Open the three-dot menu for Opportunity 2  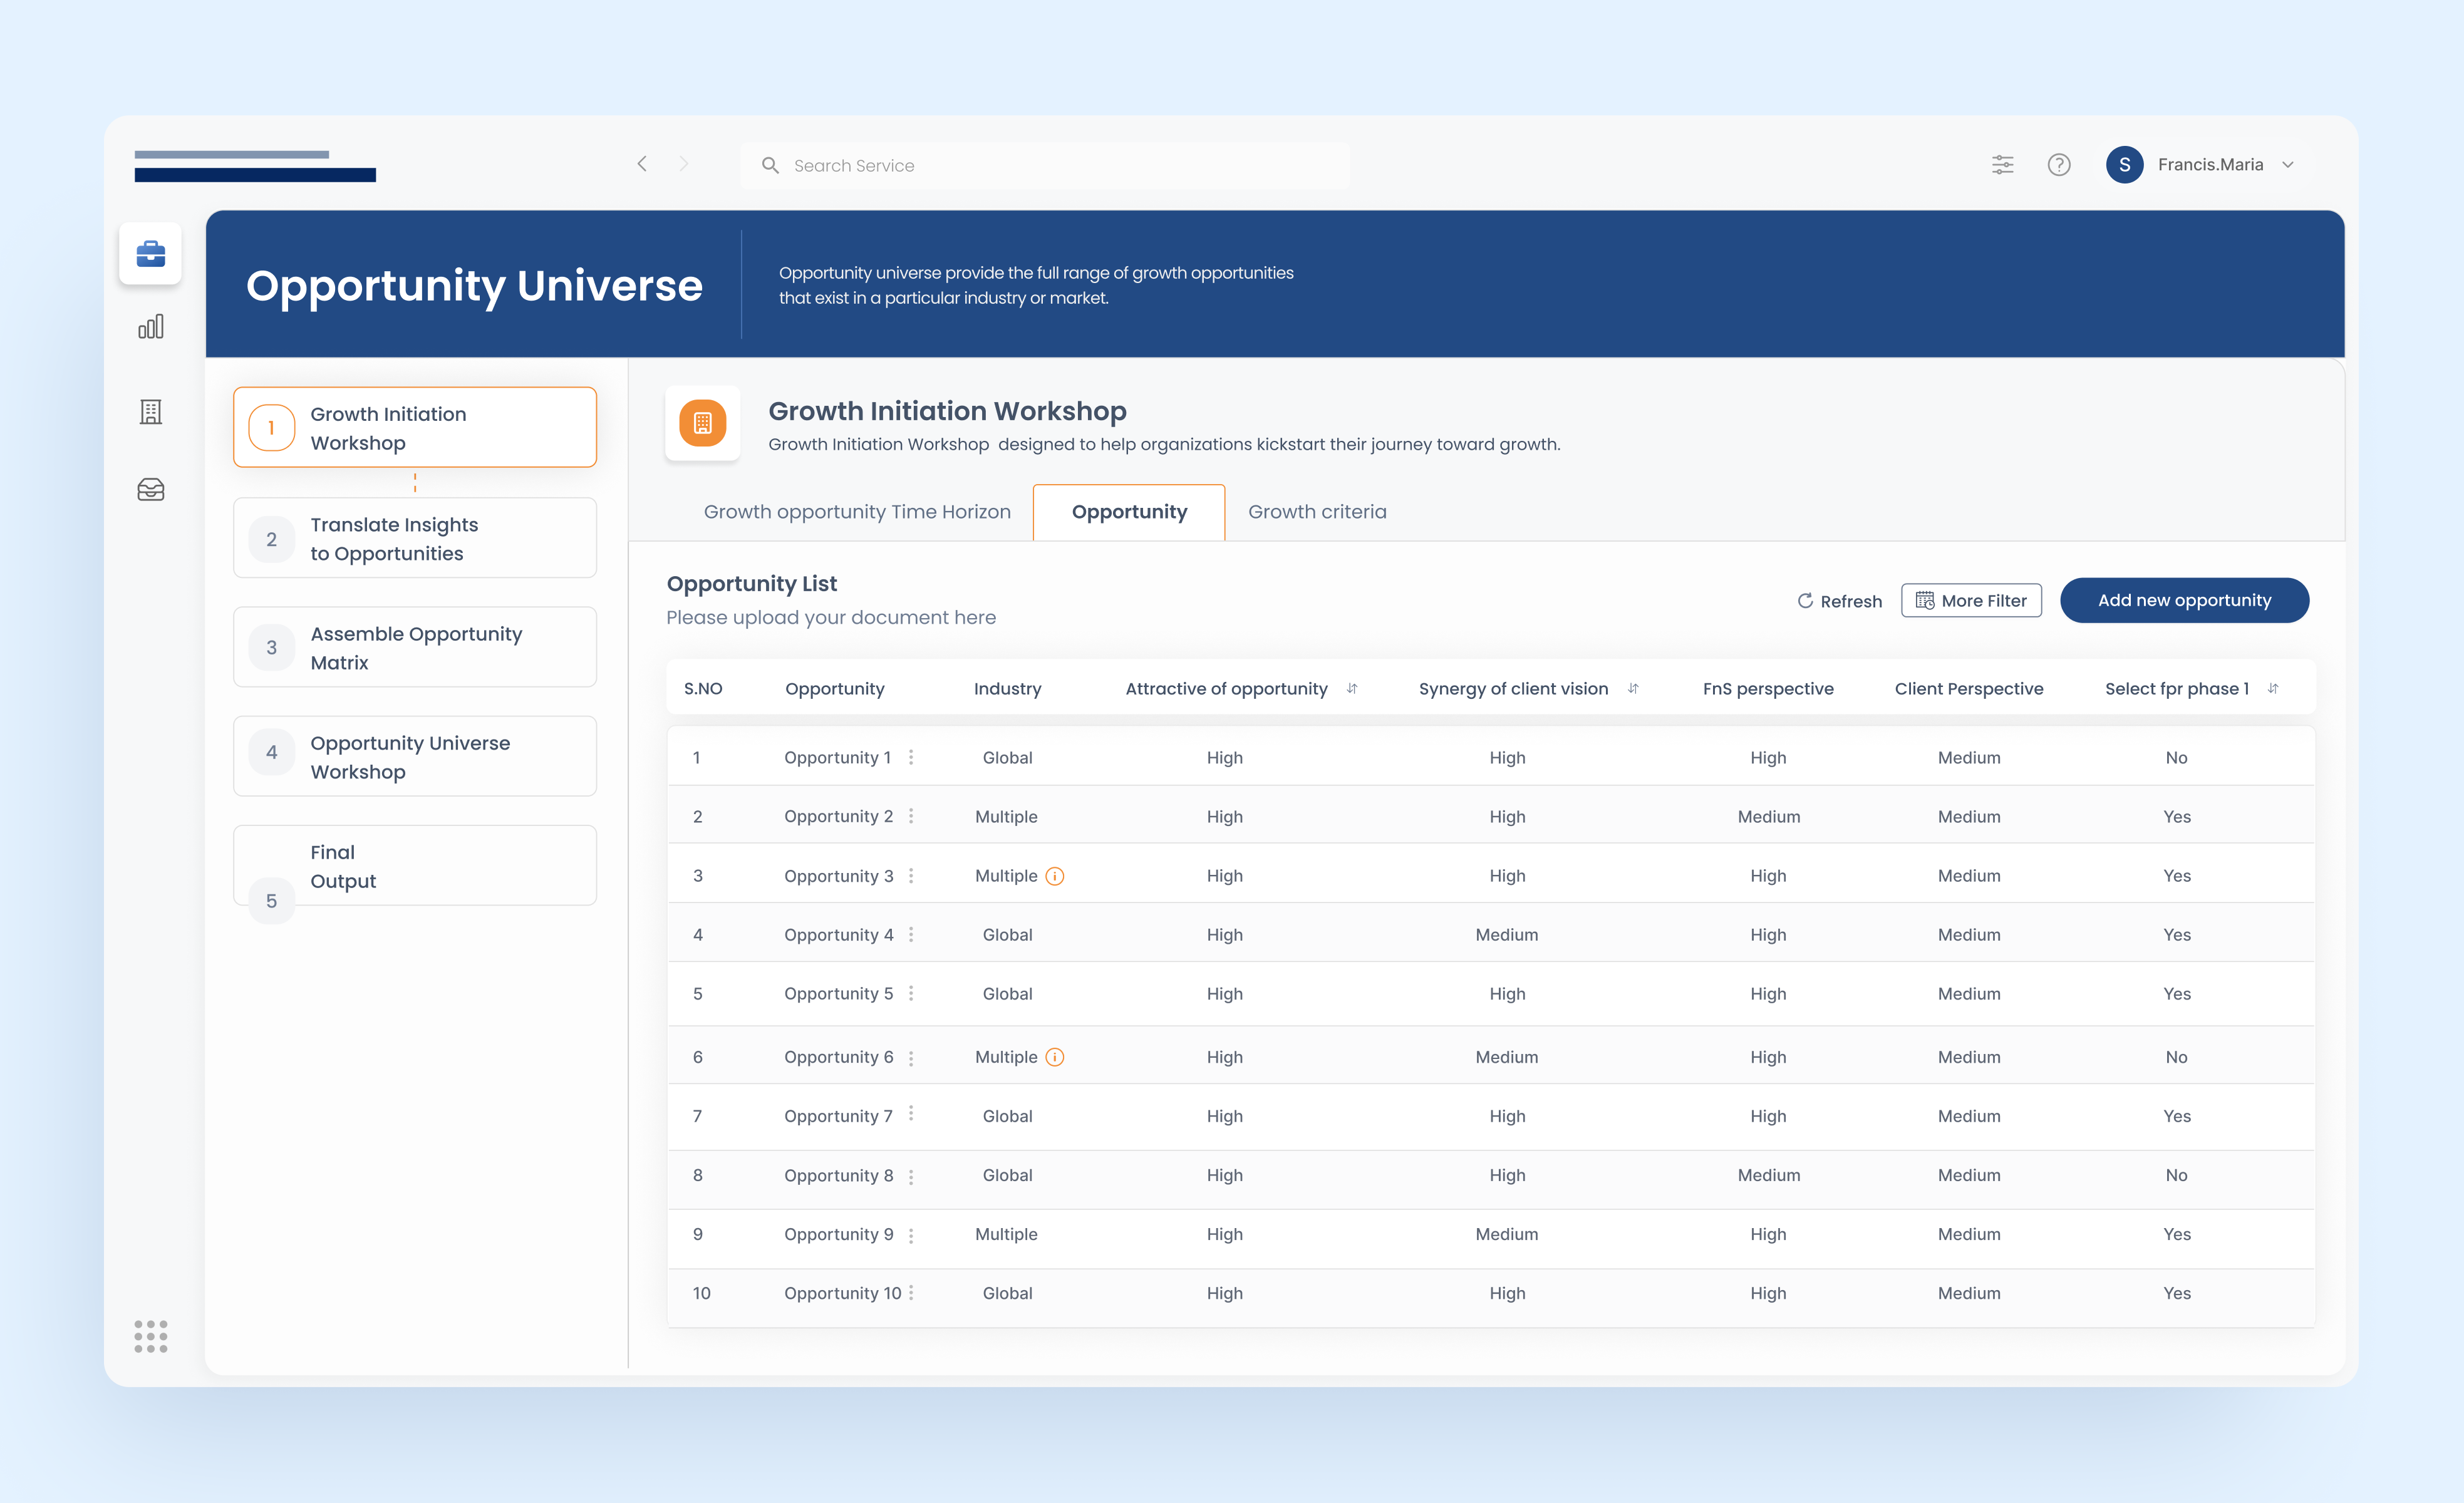coord(911,816)
